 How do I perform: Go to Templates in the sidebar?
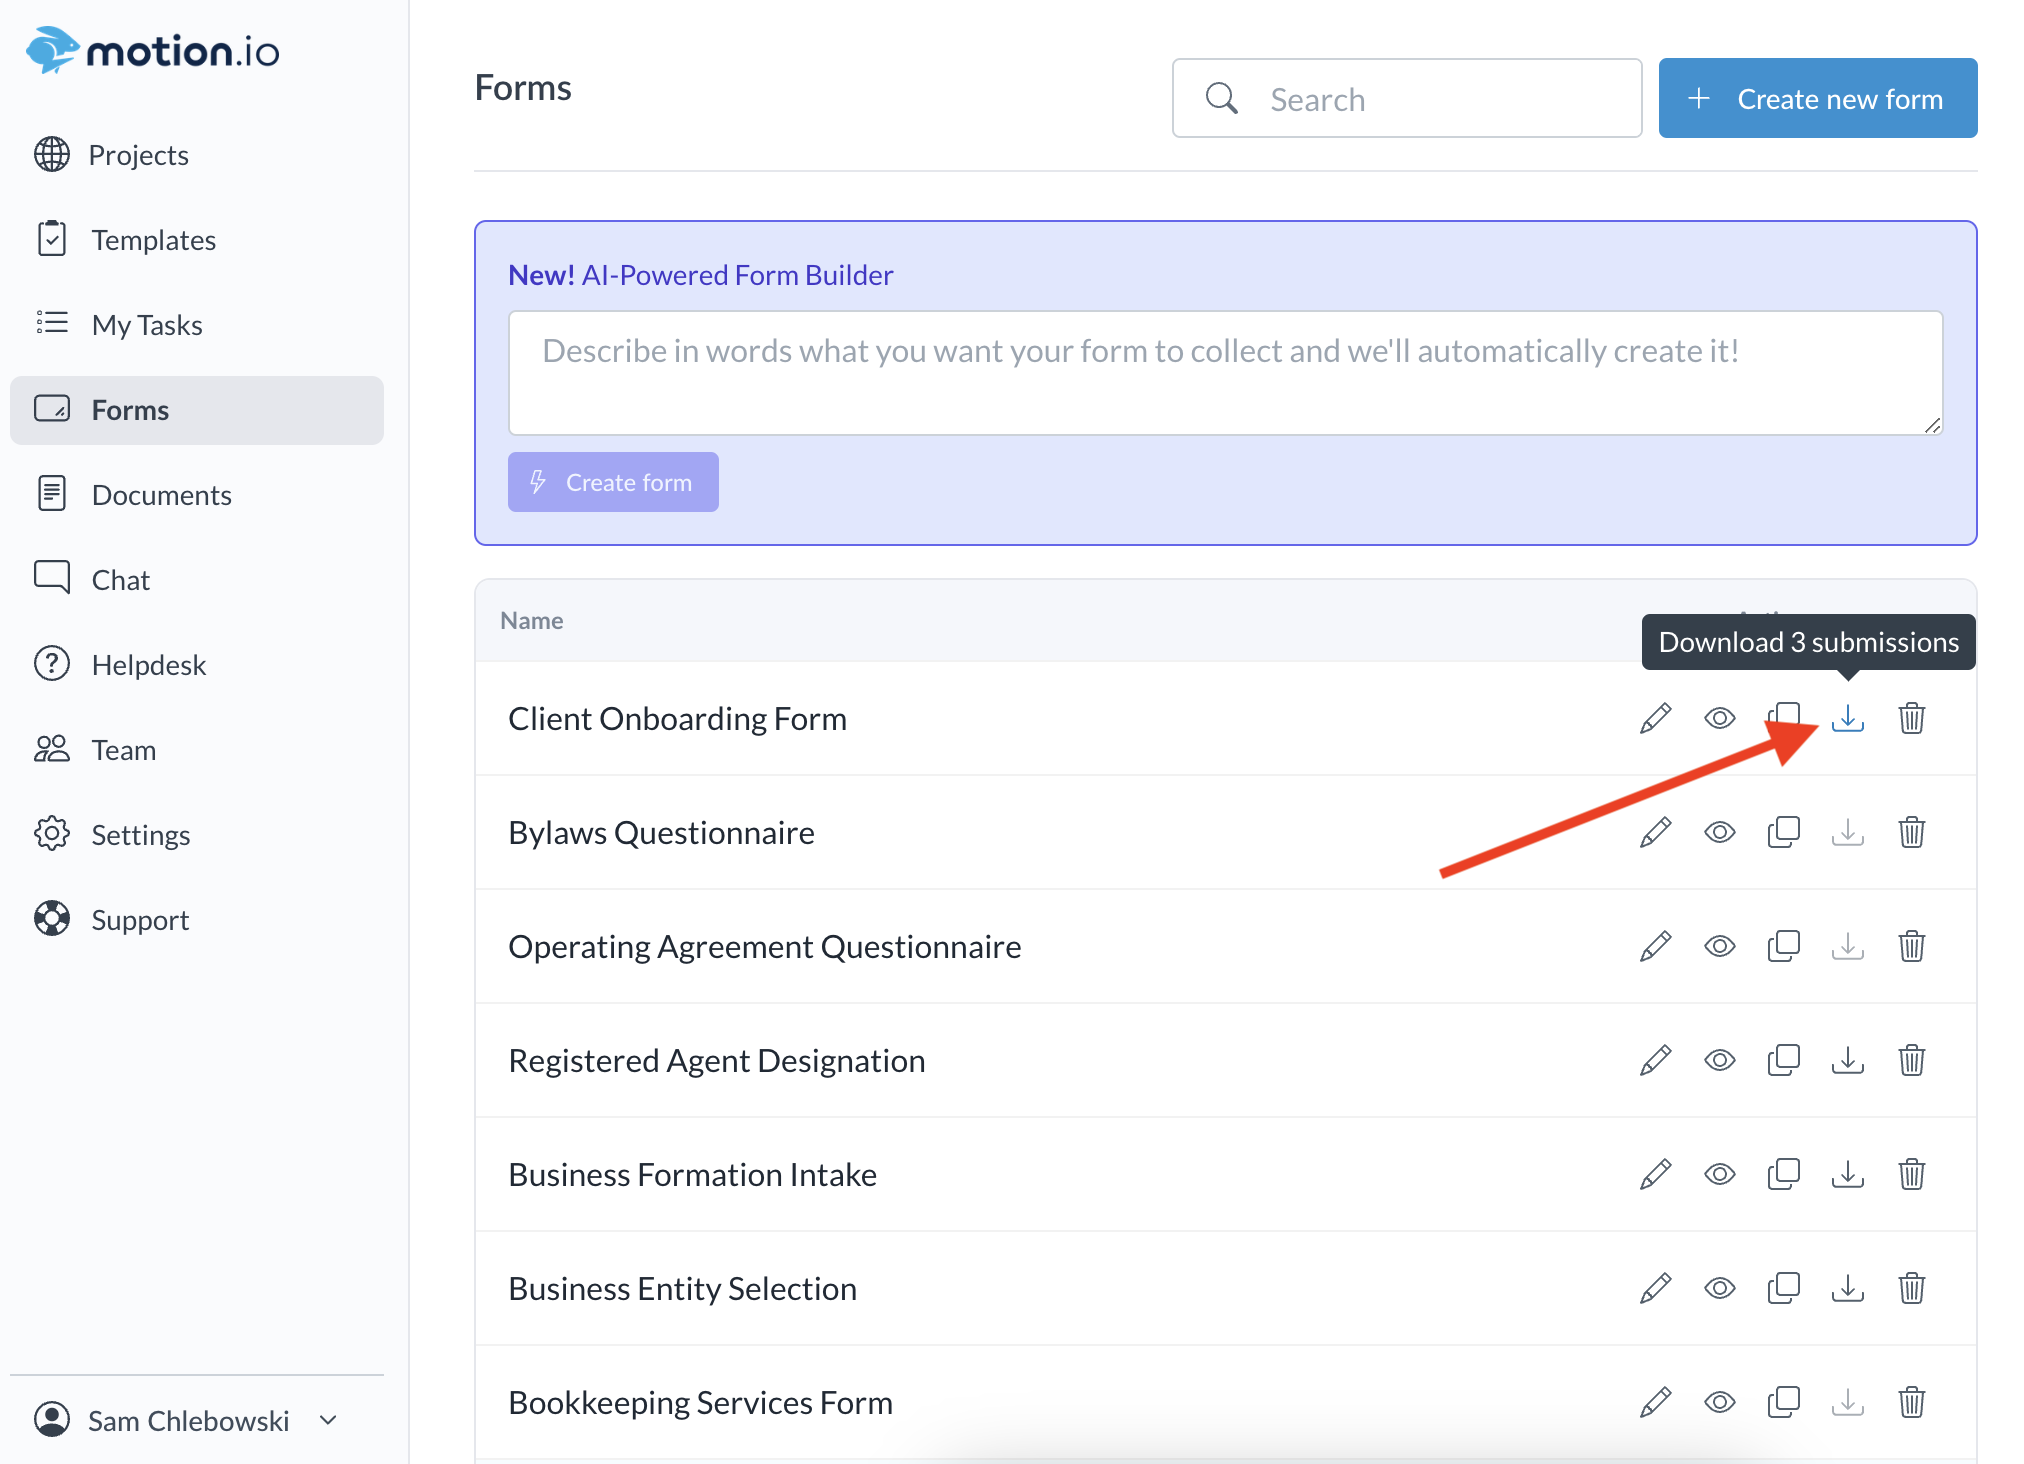153,240
